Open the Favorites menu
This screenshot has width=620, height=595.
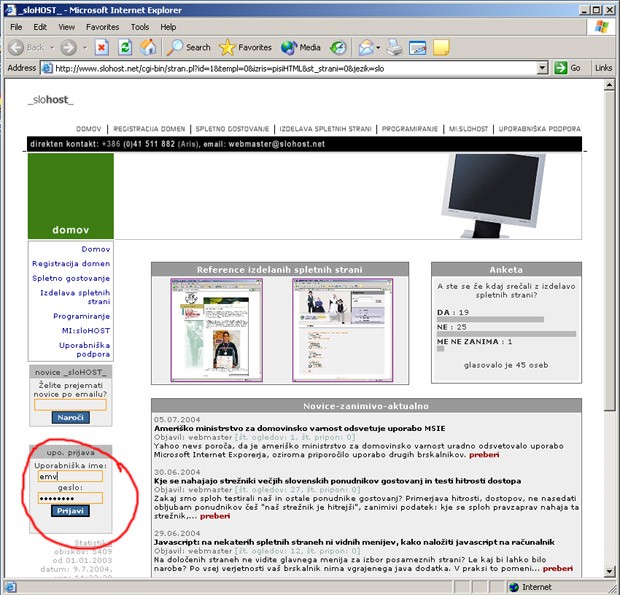(102, 27)
